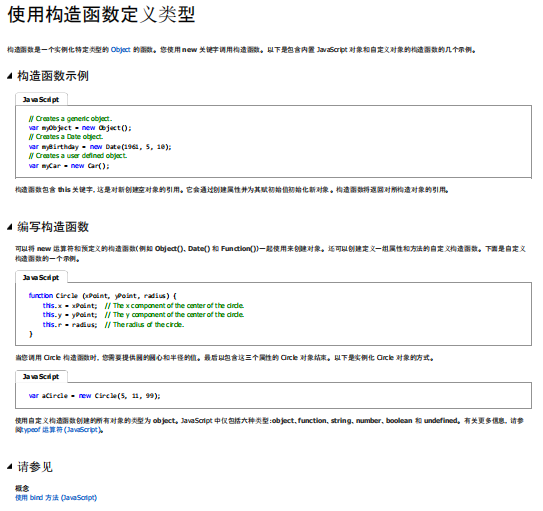Click comment // Creates a generic object.

coord(70,119)
